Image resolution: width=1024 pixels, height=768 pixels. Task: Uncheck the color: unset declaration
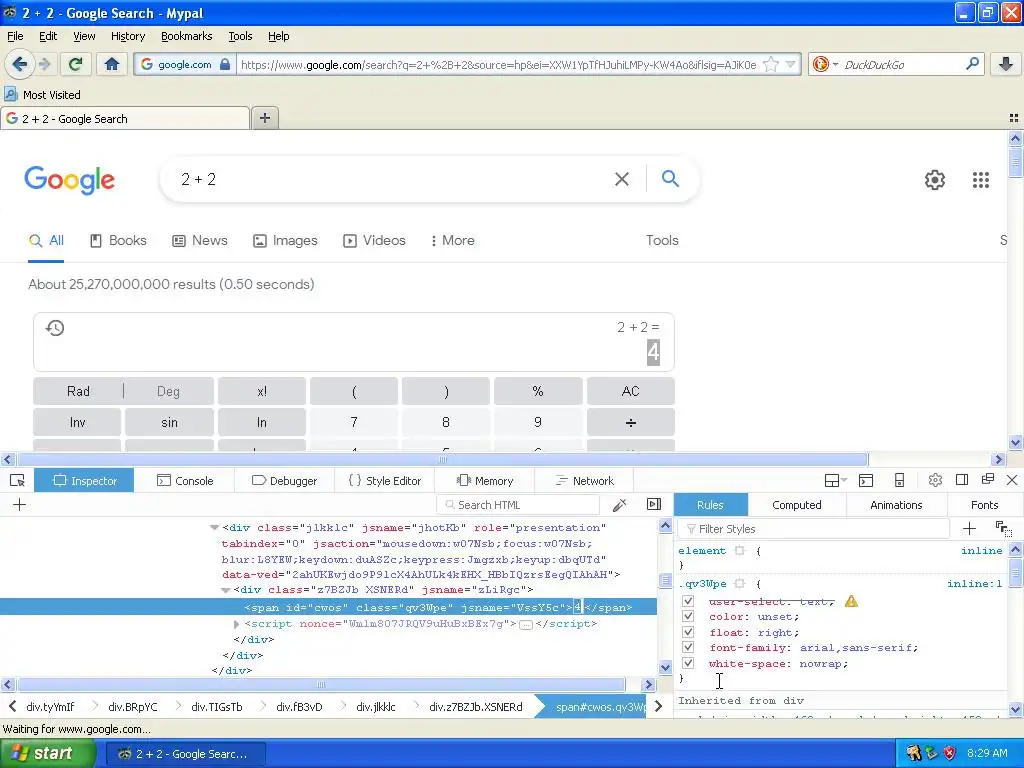point(688,616)
